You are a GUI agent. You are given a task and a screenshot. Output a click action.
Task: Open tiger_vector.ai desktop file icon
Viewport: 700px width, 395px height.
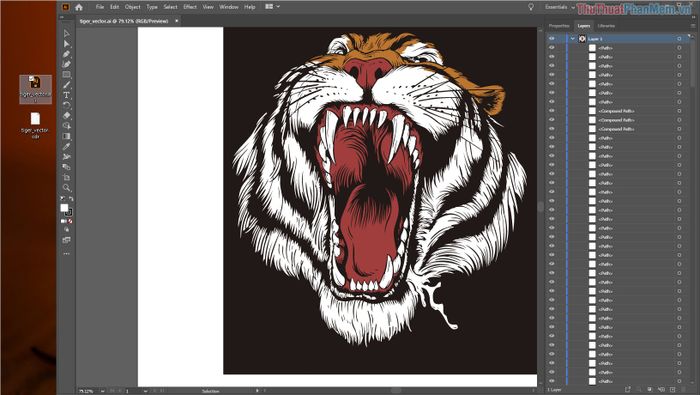tap(35, 89)
